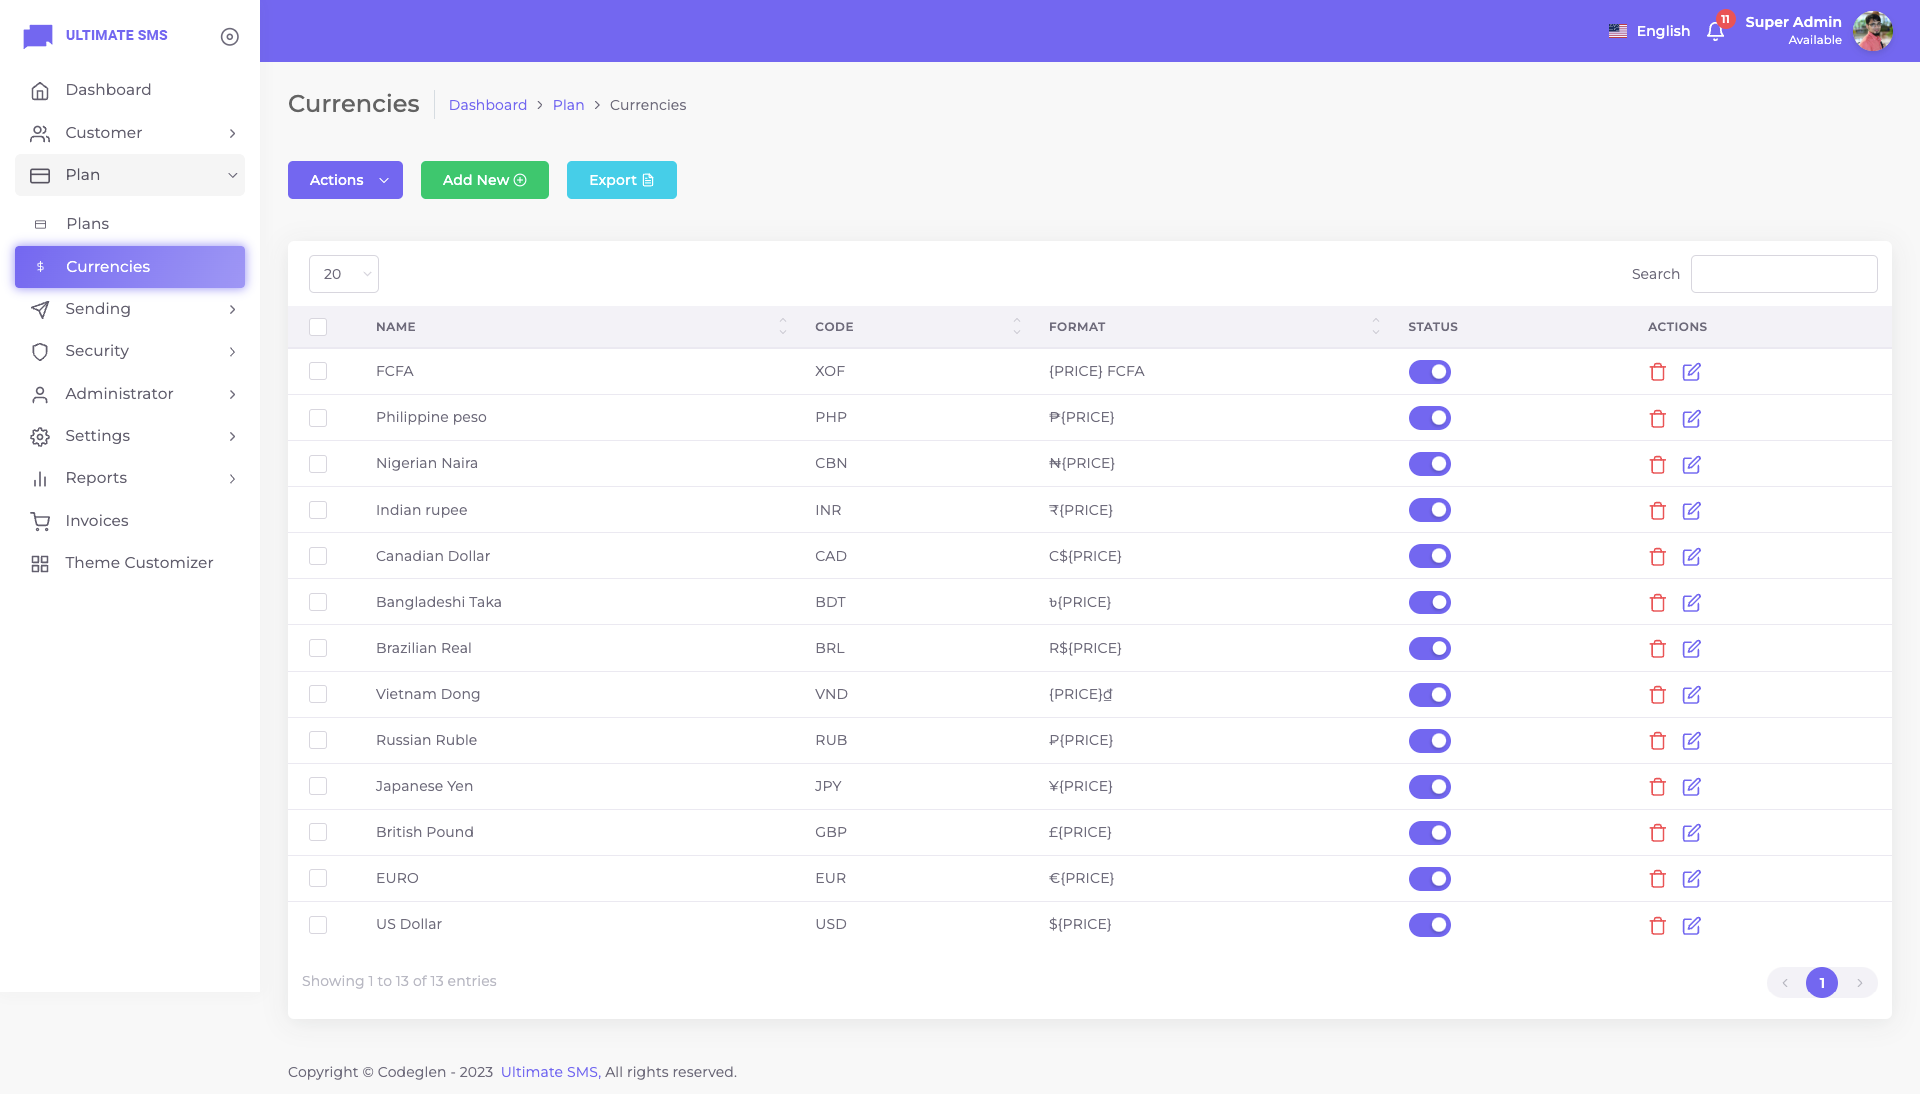Click the Super Admin profile avatar
1920x1095 pixels.
pos(1872,31)
